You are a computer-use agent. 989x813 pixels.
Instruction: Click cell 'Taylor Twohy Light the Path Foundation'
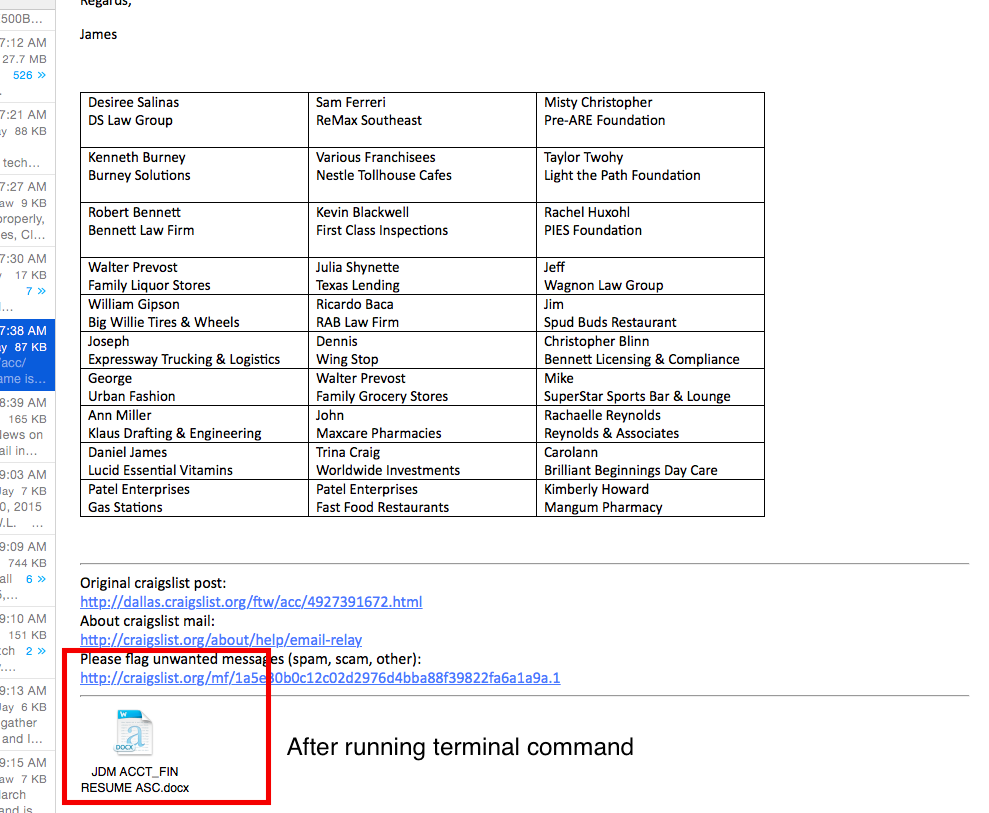(650, 175)
